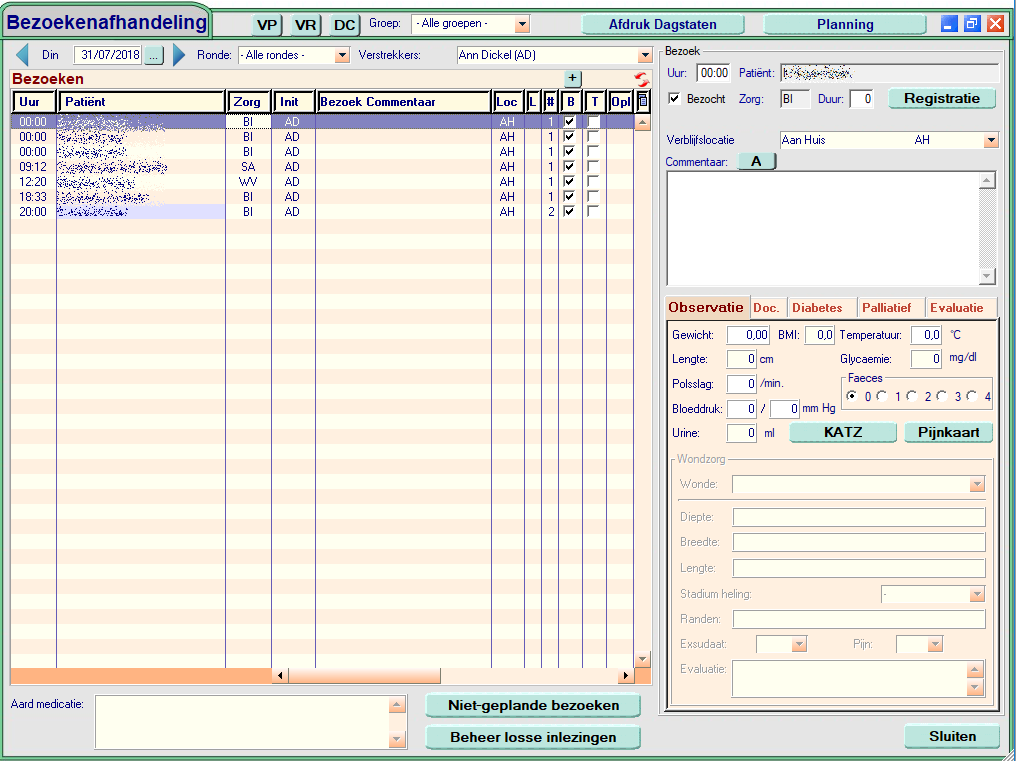Click the VR toolbar button
This screenshot has width=1016, height=761.
click(x=306, y=25)
